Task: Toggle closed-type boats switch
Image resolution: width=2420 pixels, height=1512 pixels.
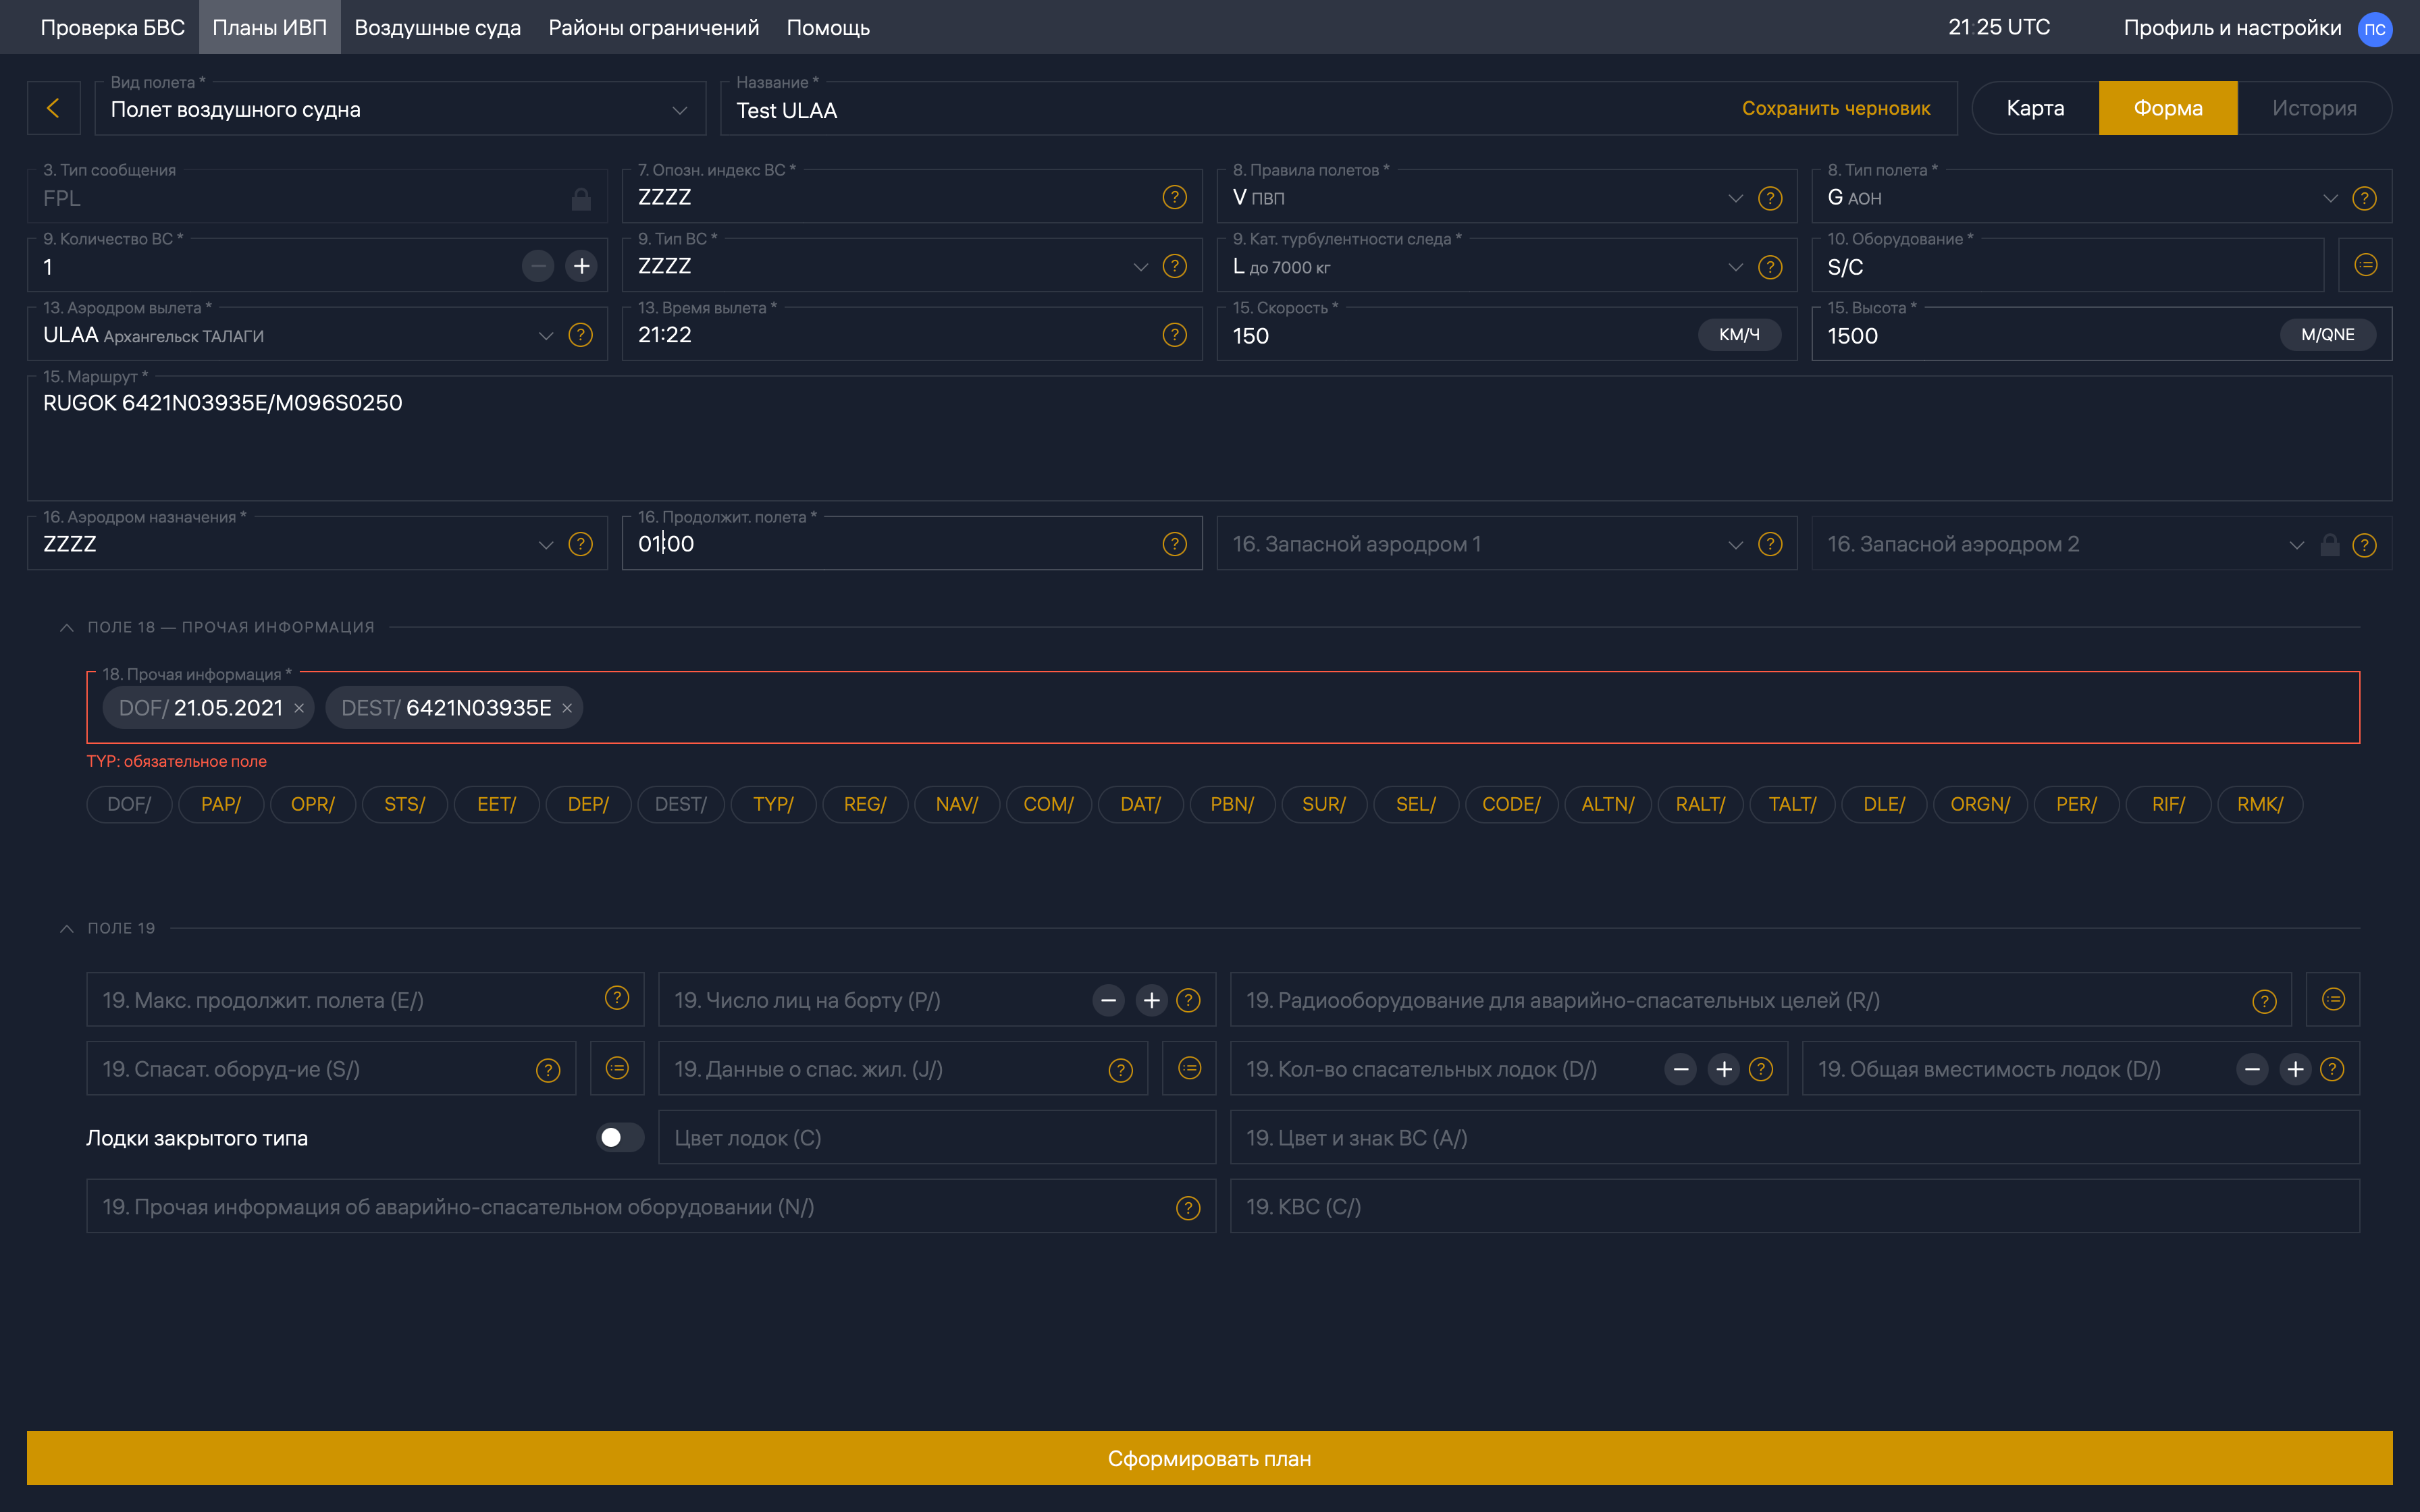Action: 619,1138
